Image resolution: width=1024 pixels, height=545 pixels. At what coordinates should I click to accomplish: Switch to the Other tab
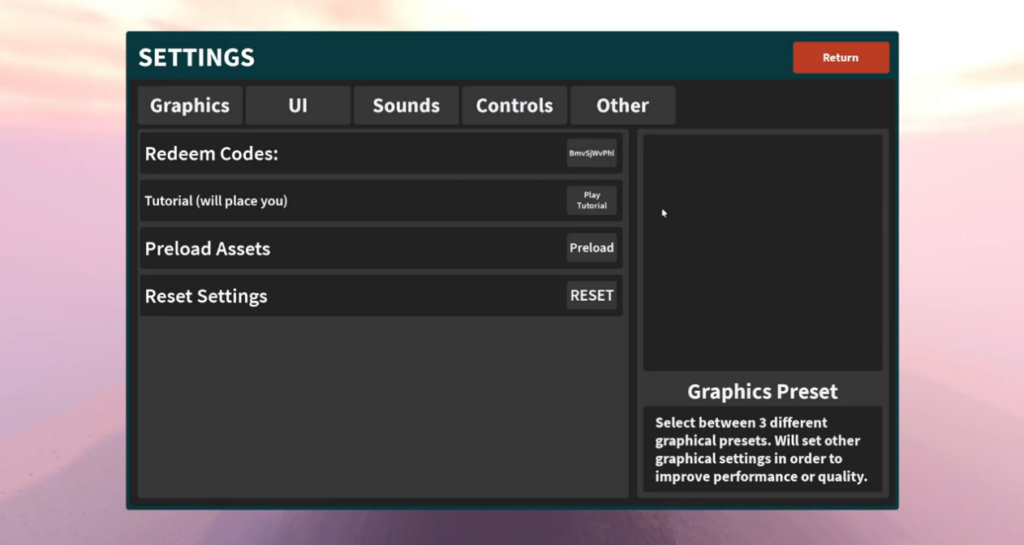[622, 105]
